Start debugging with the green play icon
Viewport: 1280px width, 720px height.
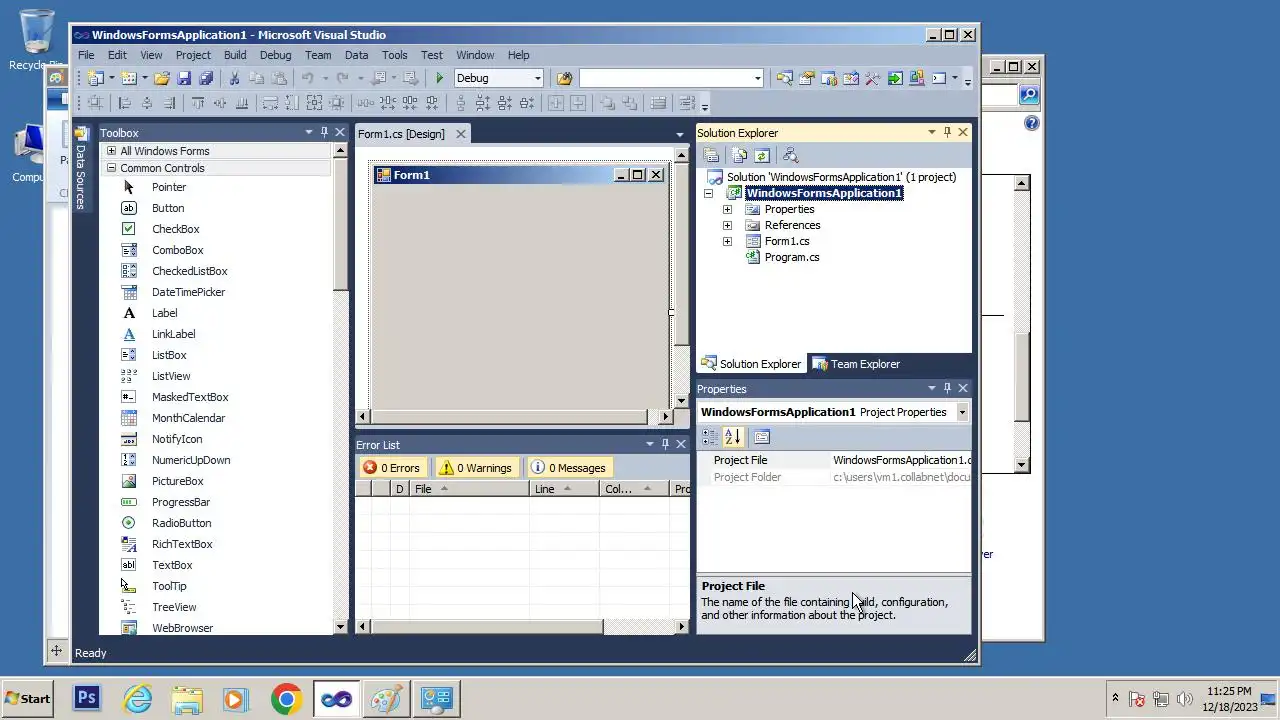click(x=439, y=78)
